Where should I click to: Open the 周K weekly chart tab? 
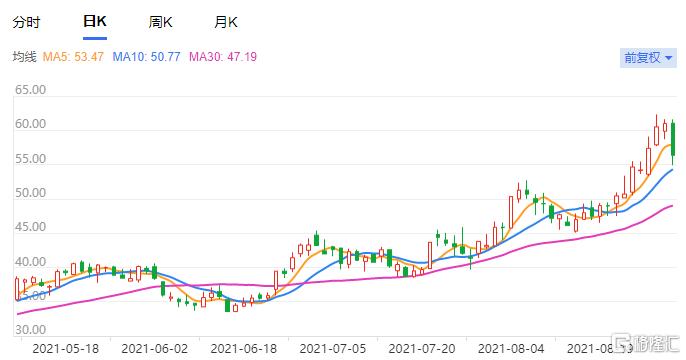(x=161, y=22)
